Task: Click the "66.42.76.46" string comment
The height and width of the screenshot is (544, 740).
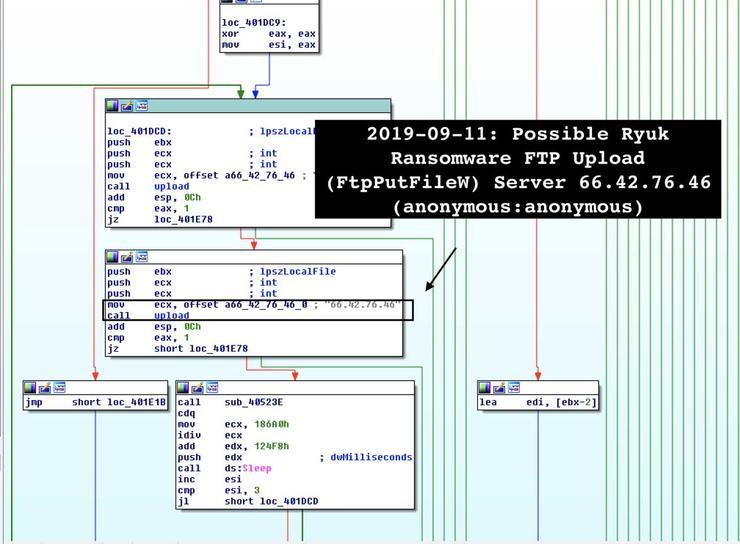Action: tap(362, 304)
